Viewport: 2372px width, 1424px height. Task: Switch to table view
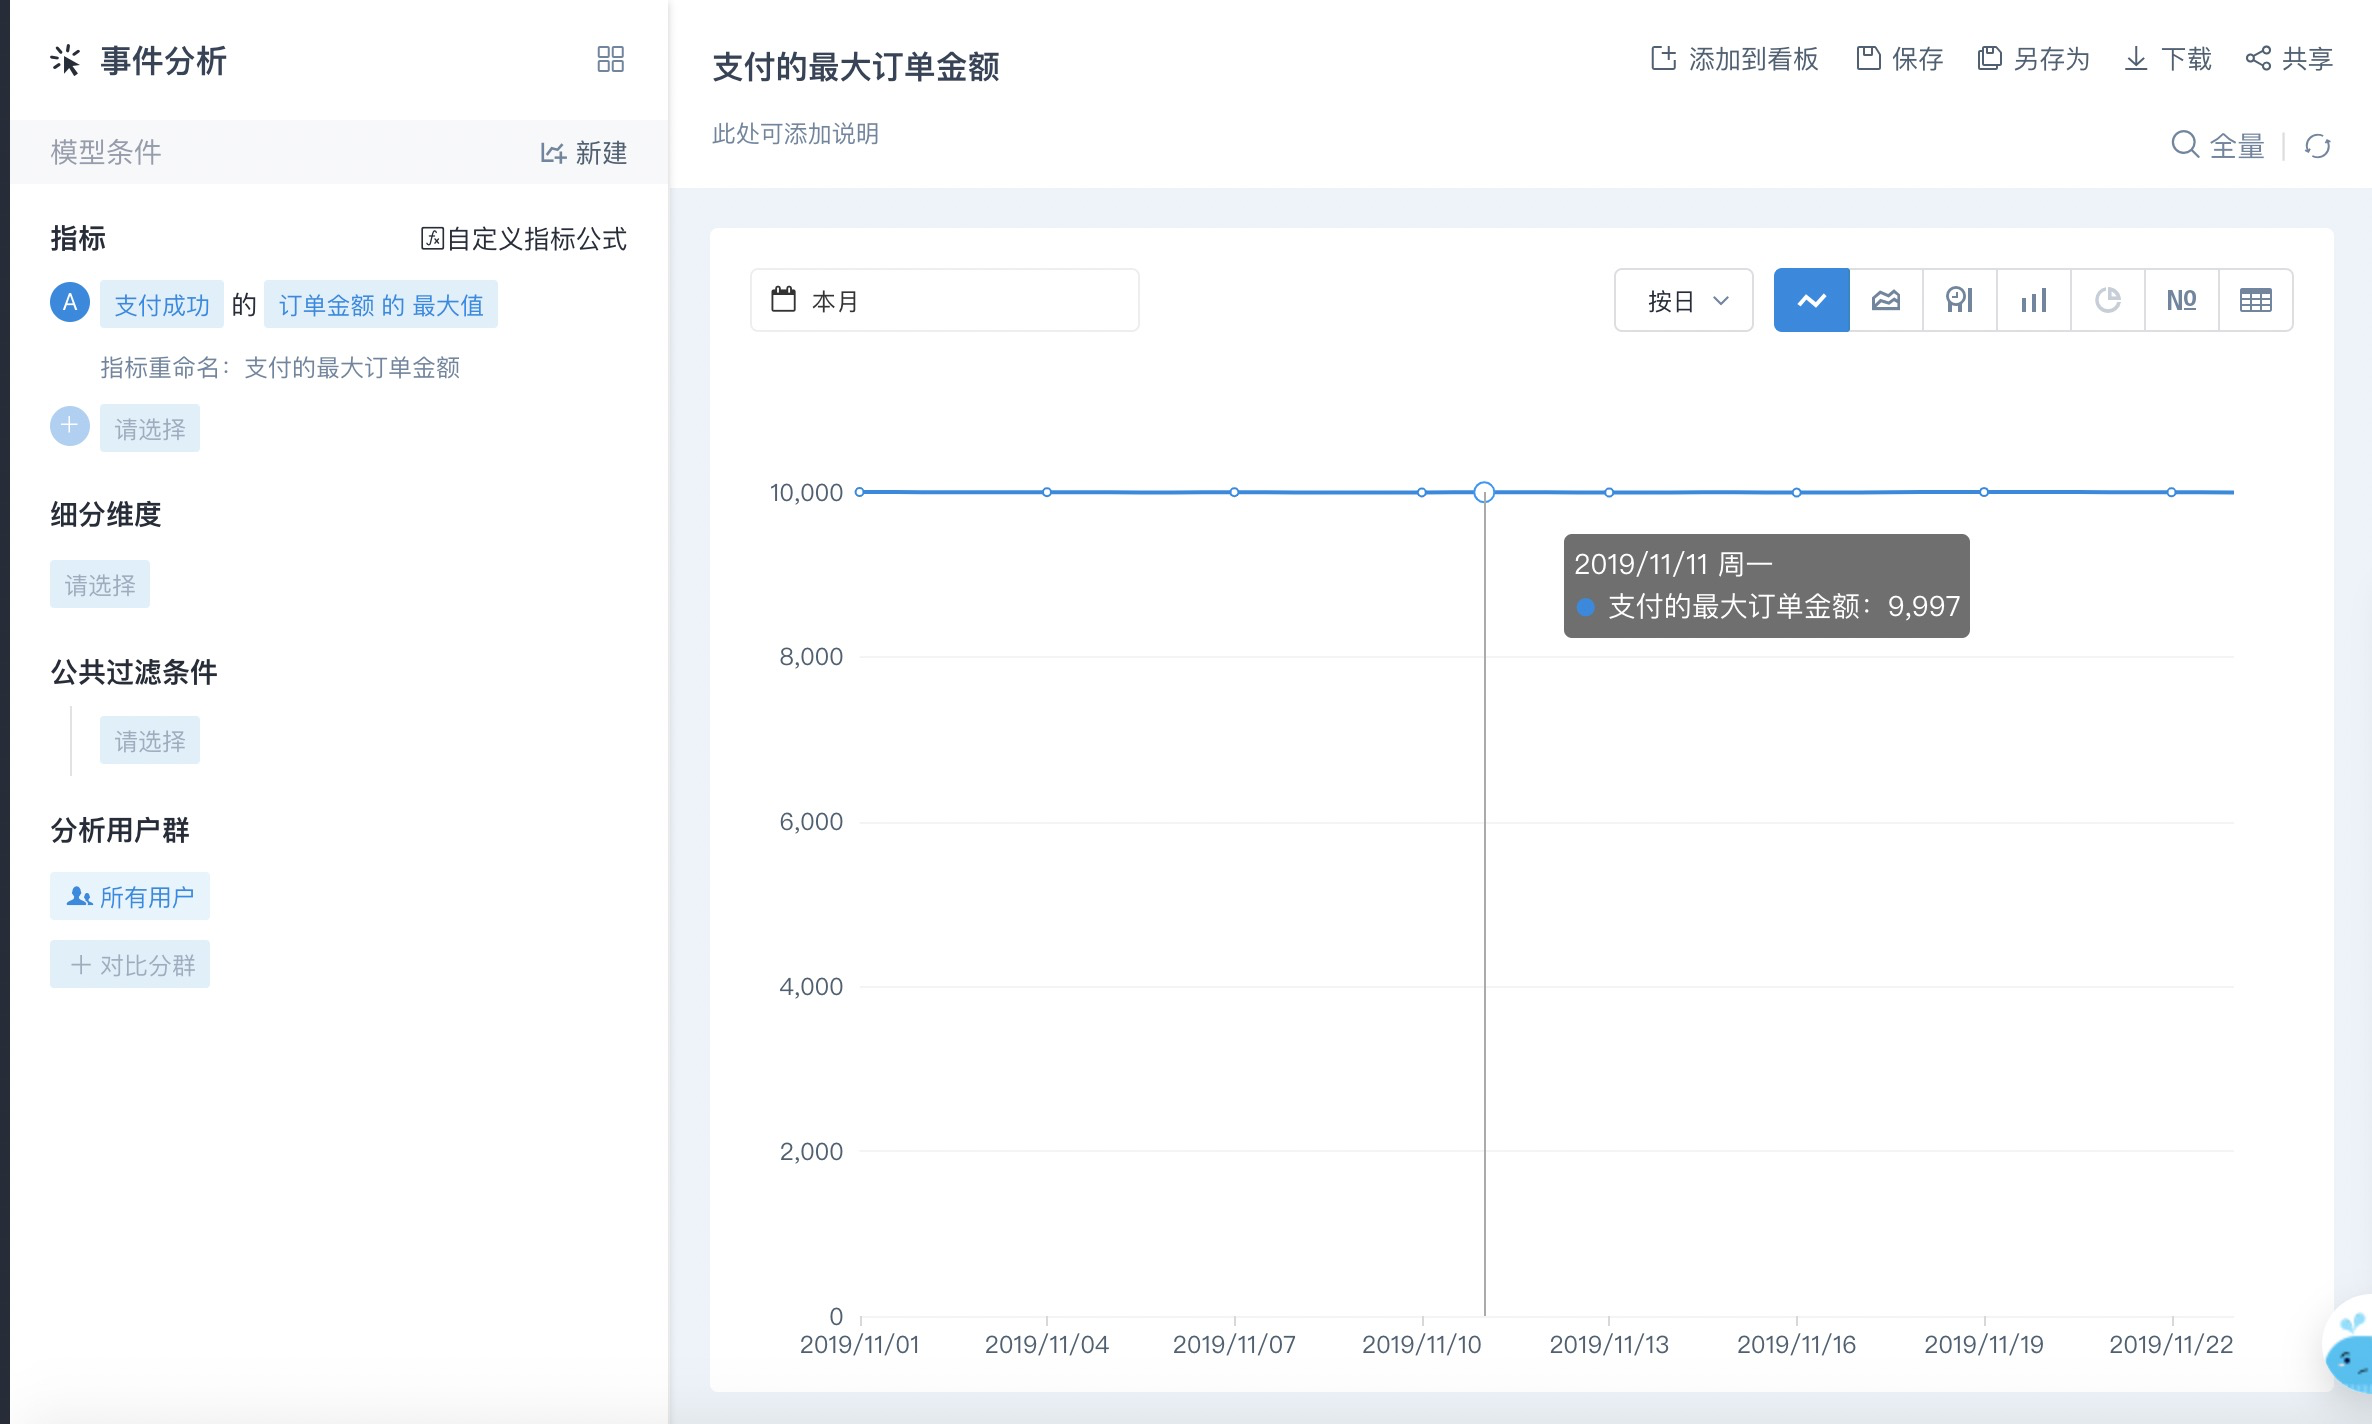pos(2256,300)
